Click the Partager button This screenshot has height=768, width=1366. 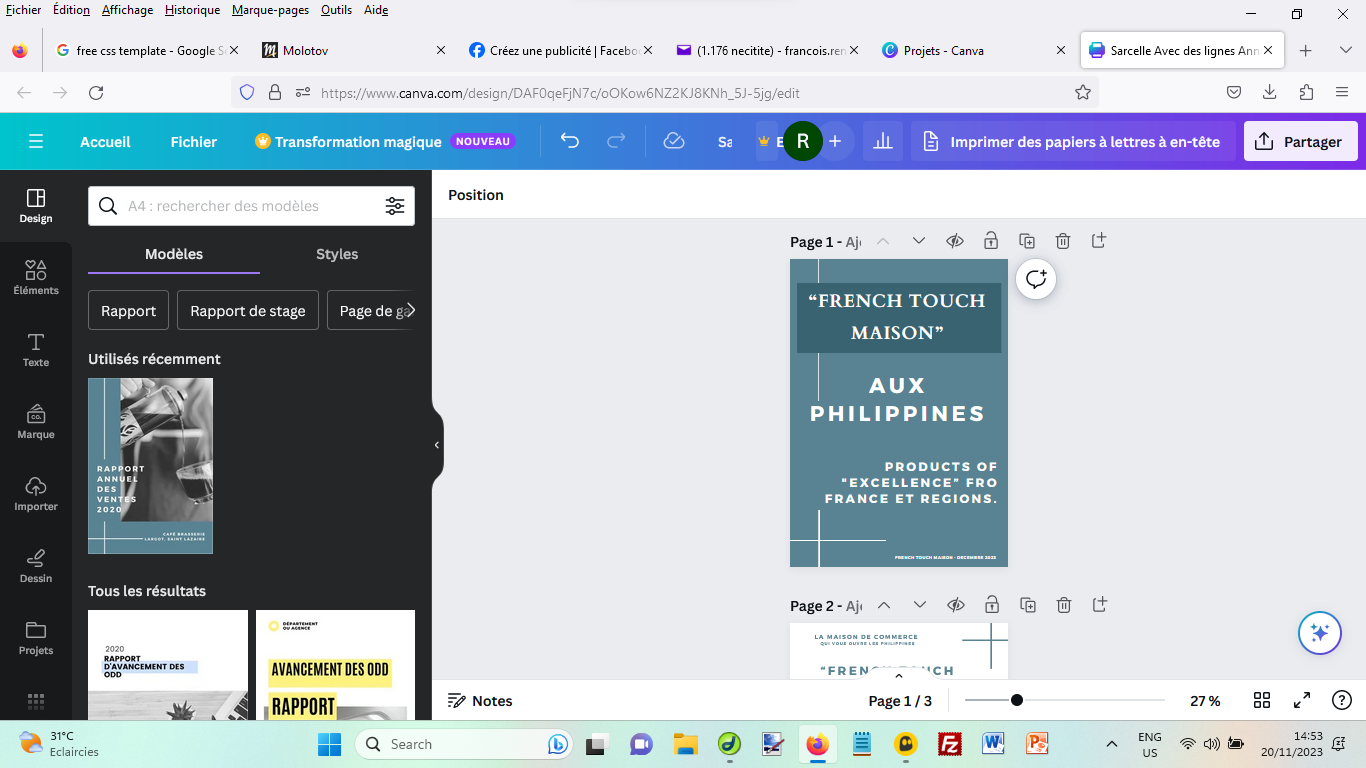pos(1300,142)
